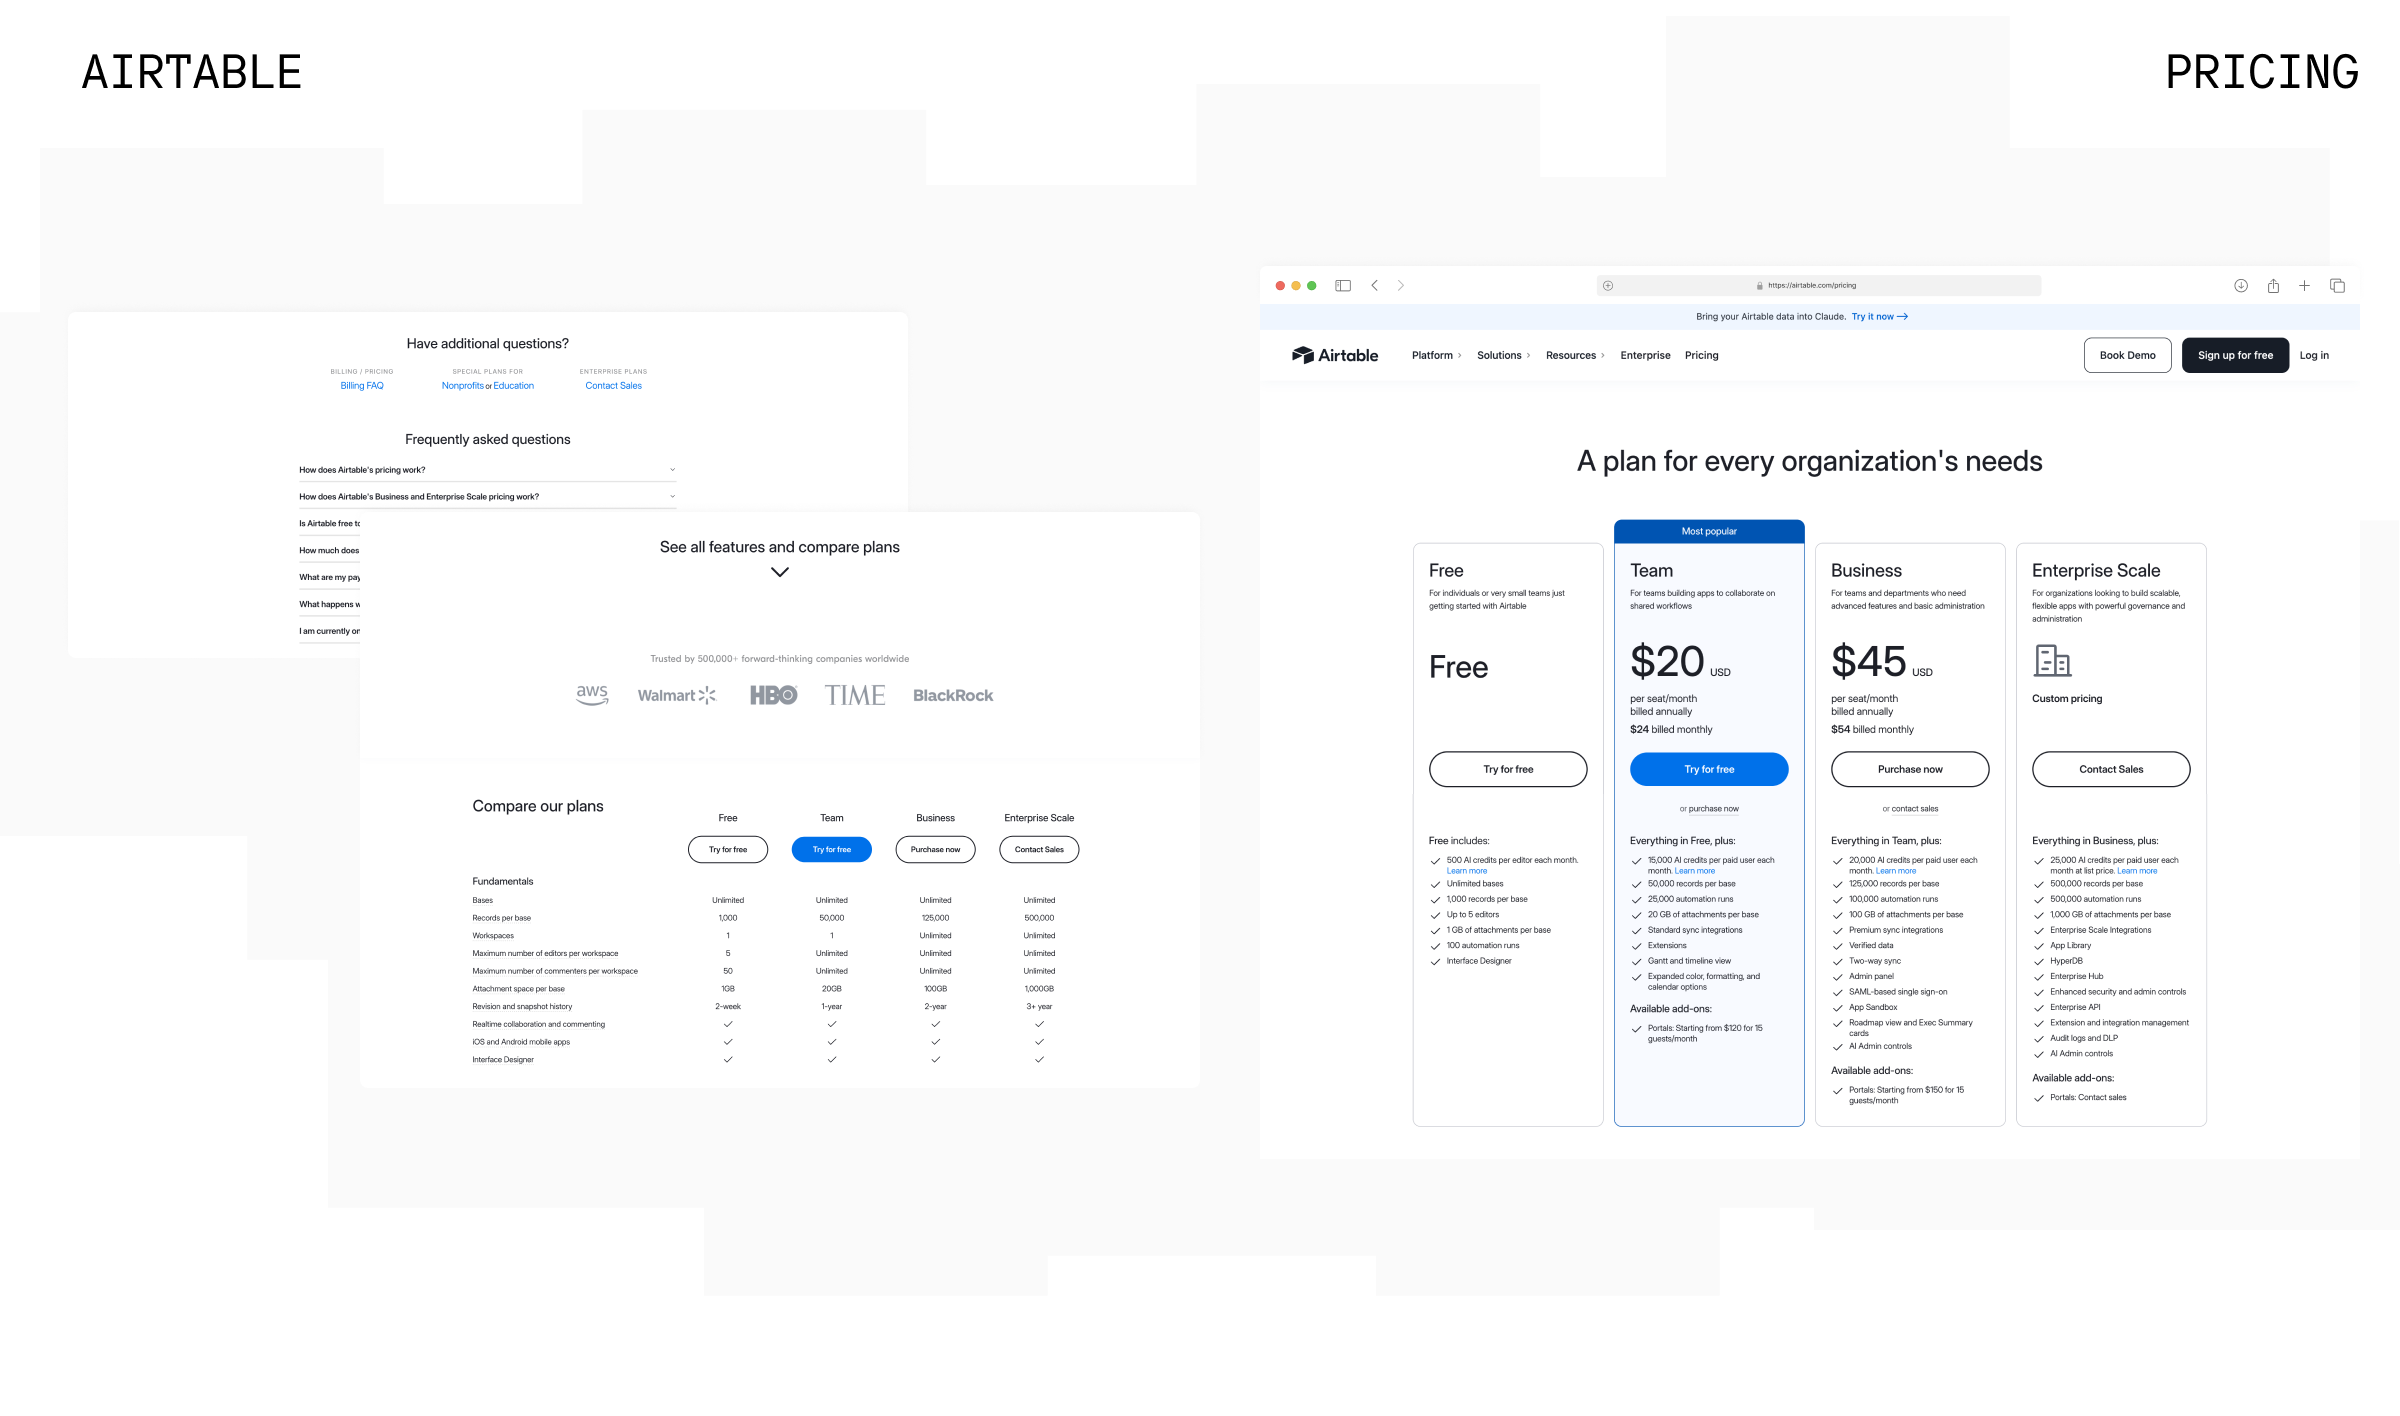Open the Resources navigation dropdown
Viewport: 2400px width, 1416px height.
pos(1575,355)
